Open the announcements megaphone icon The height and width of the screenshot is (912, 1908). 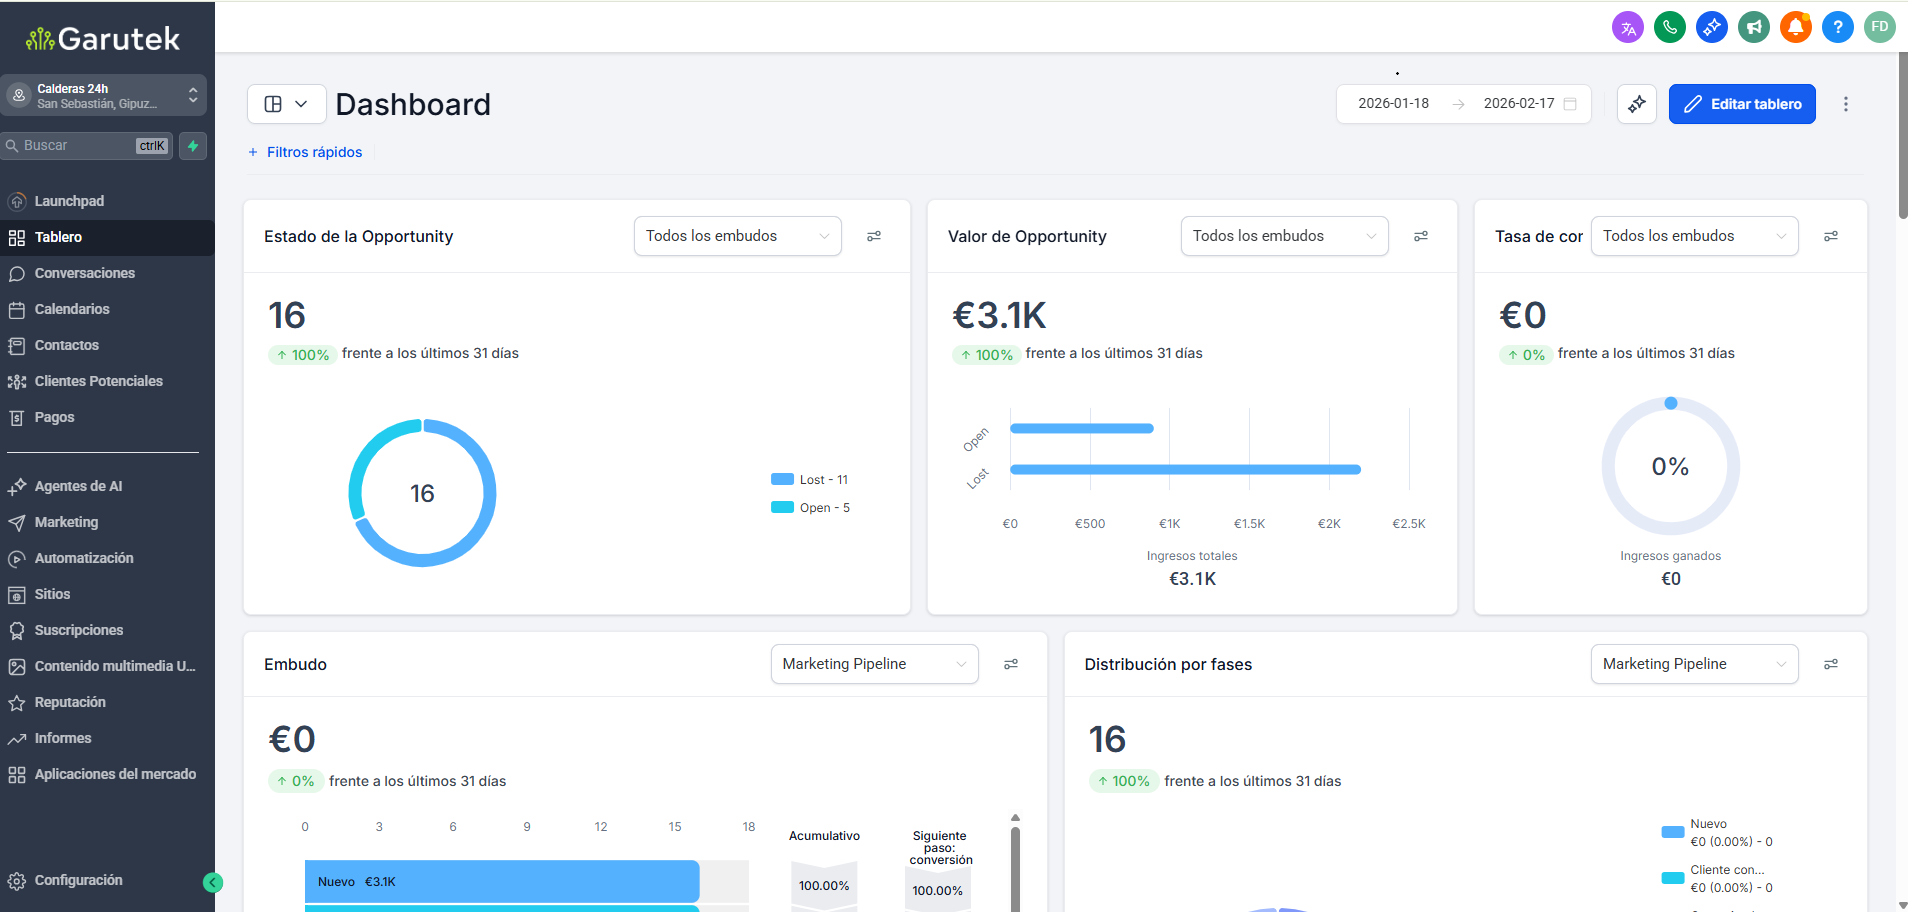tap(1754, 27)
